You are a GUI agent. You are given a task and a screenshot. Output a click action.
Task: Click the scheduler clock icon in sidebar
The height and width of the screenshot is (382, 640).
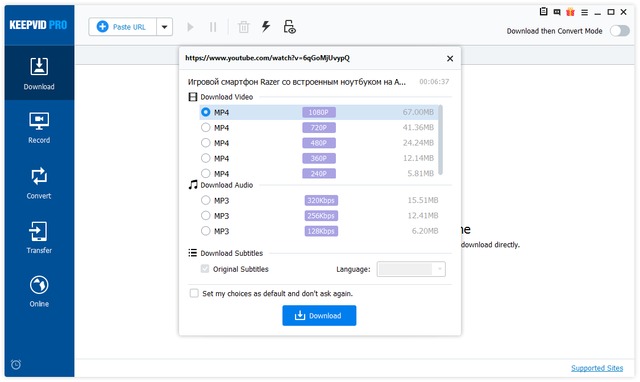point(16,364)
